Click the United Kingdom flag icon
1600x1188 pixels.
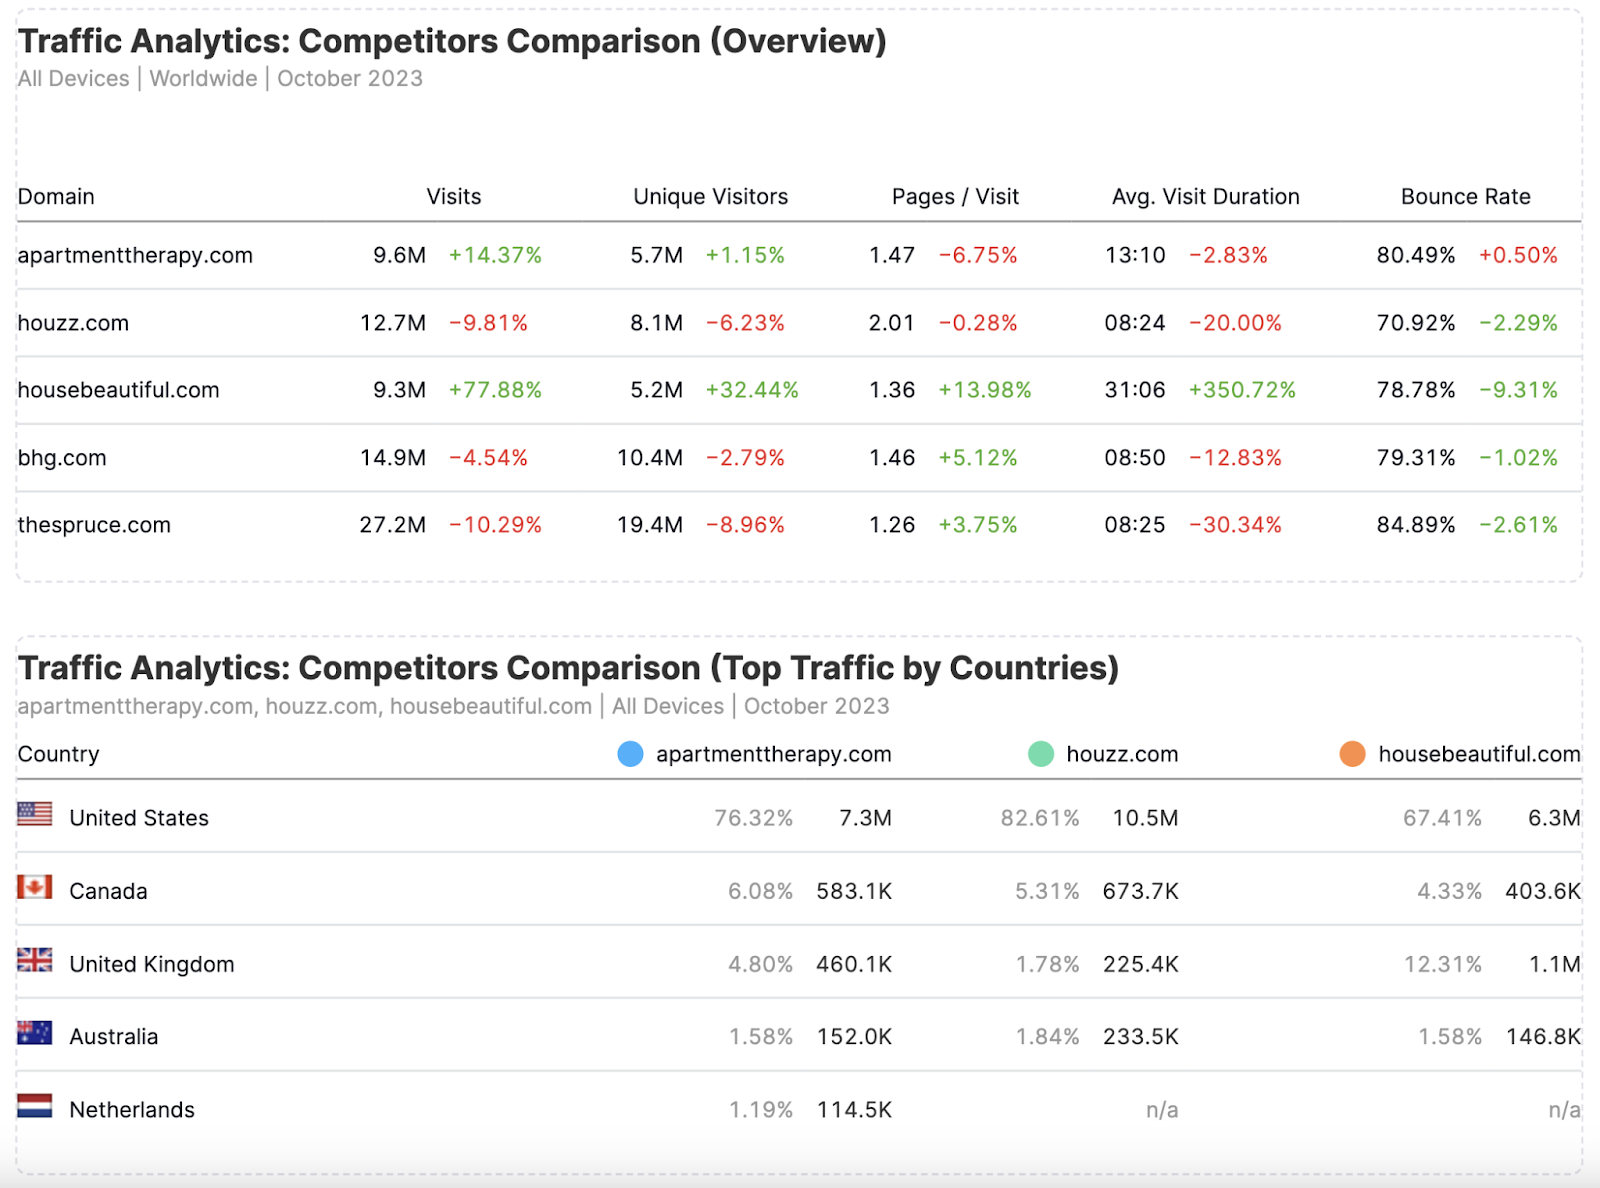coord(35,960)
